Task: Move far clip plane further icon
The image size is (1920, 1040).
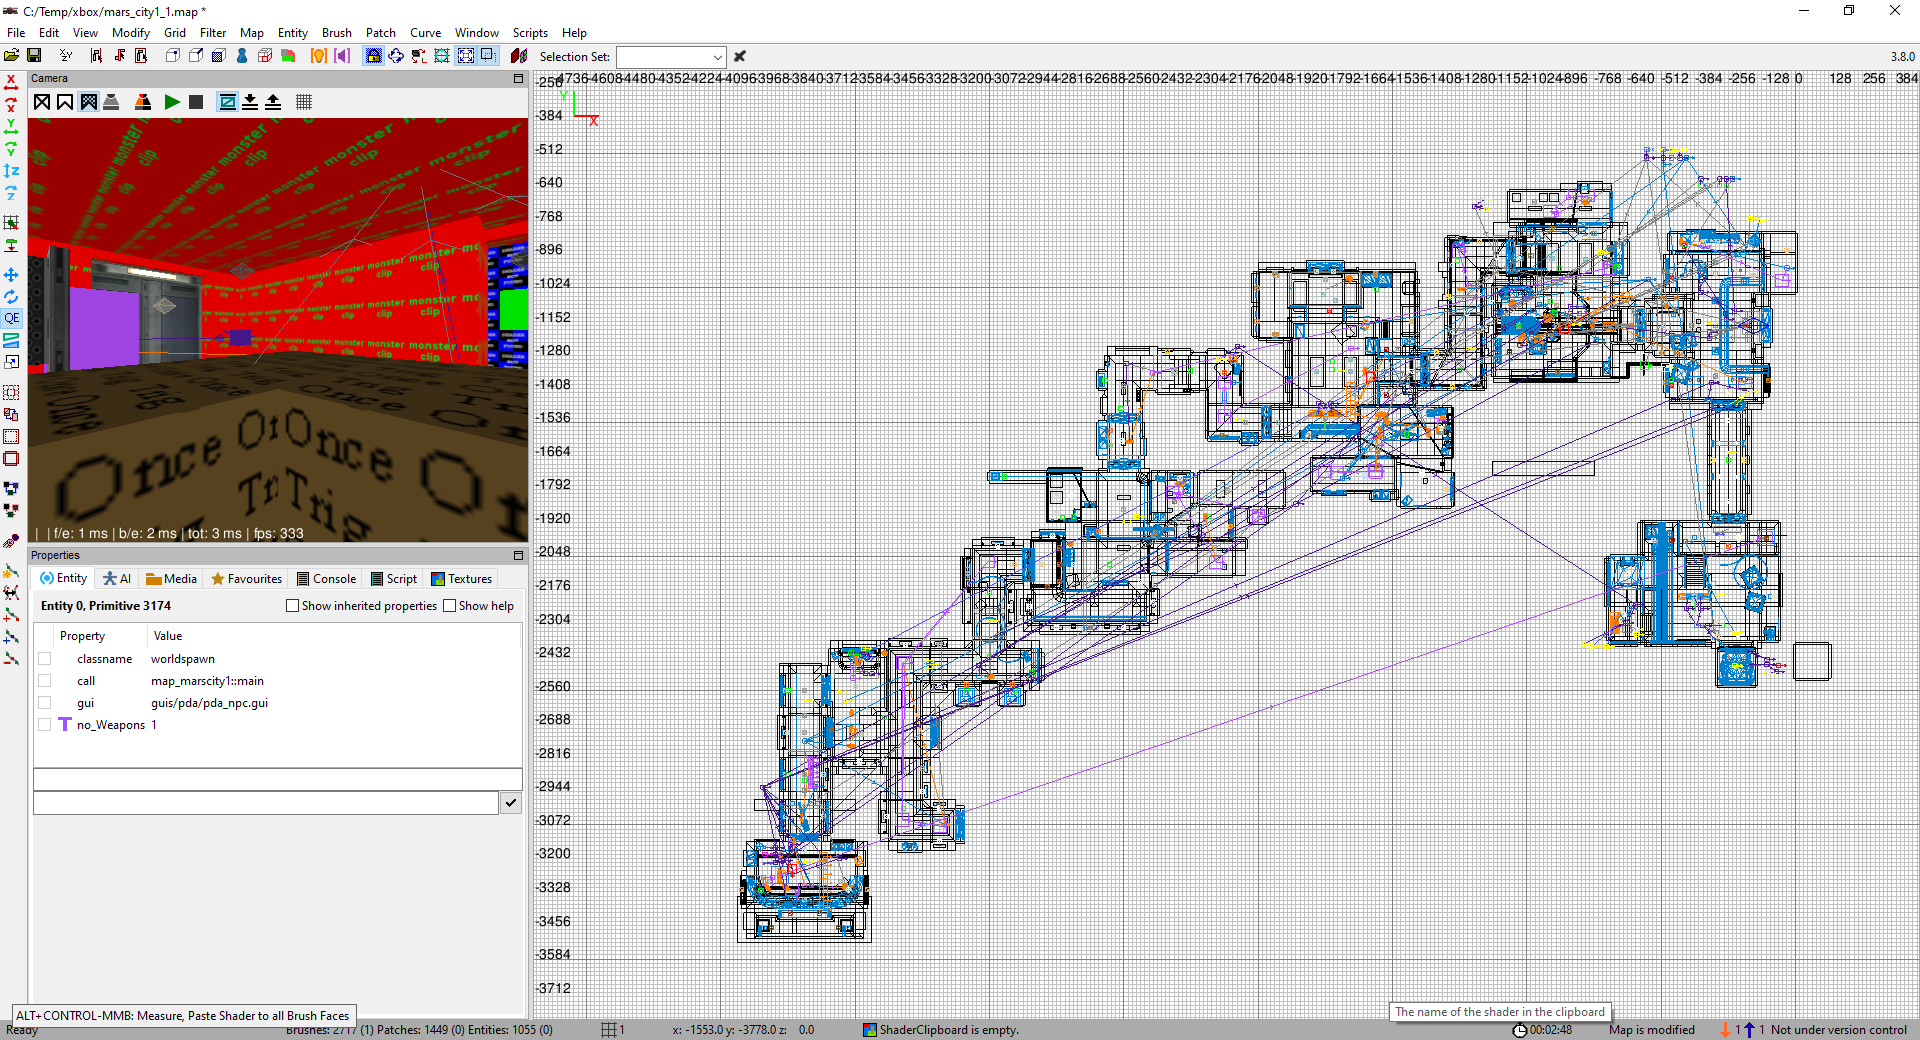Action: coord(273,102)
